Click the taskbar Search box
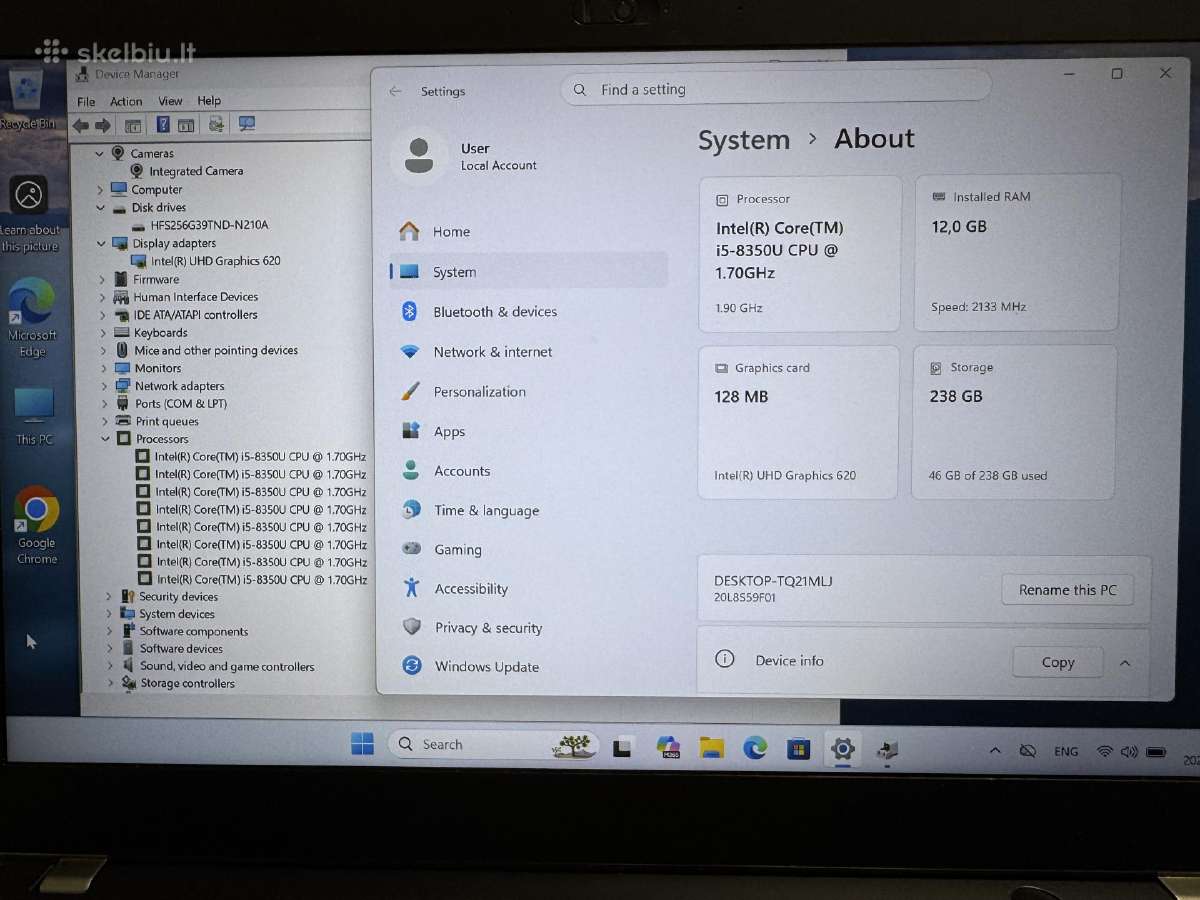This screenshot has width=1200, height=900. point(492,745)
